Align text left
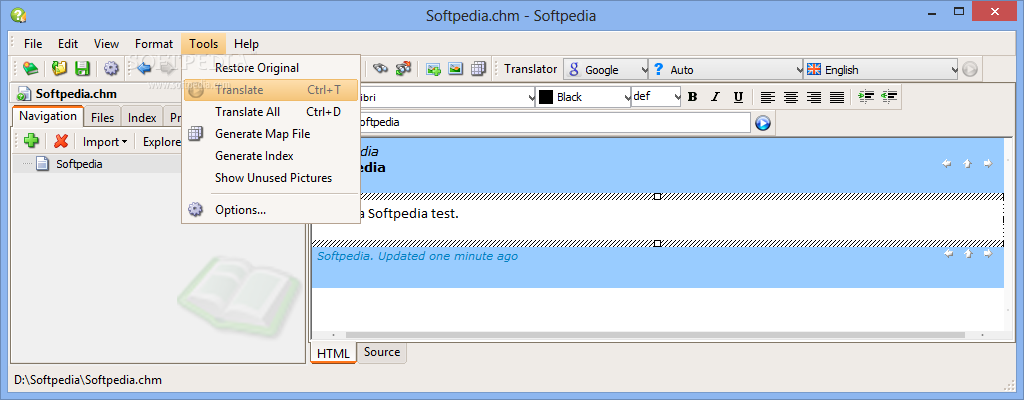The height and width of the screenshot is (400, 1024). tap(768, 97)
